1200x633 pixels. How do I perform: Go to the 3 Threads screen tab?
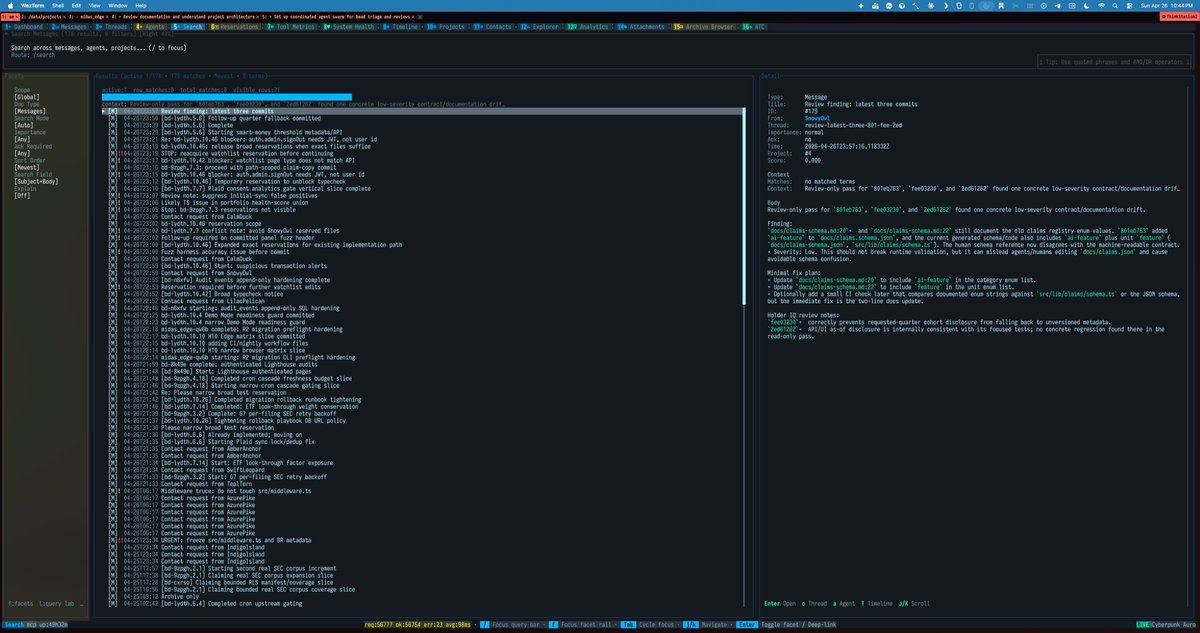(x=111, y=28)
